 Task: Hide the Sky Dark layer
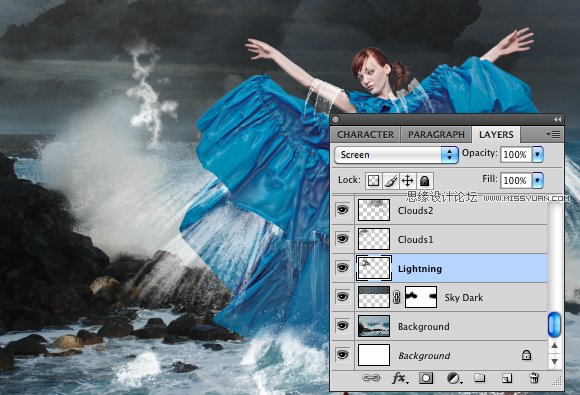point(343,297)
